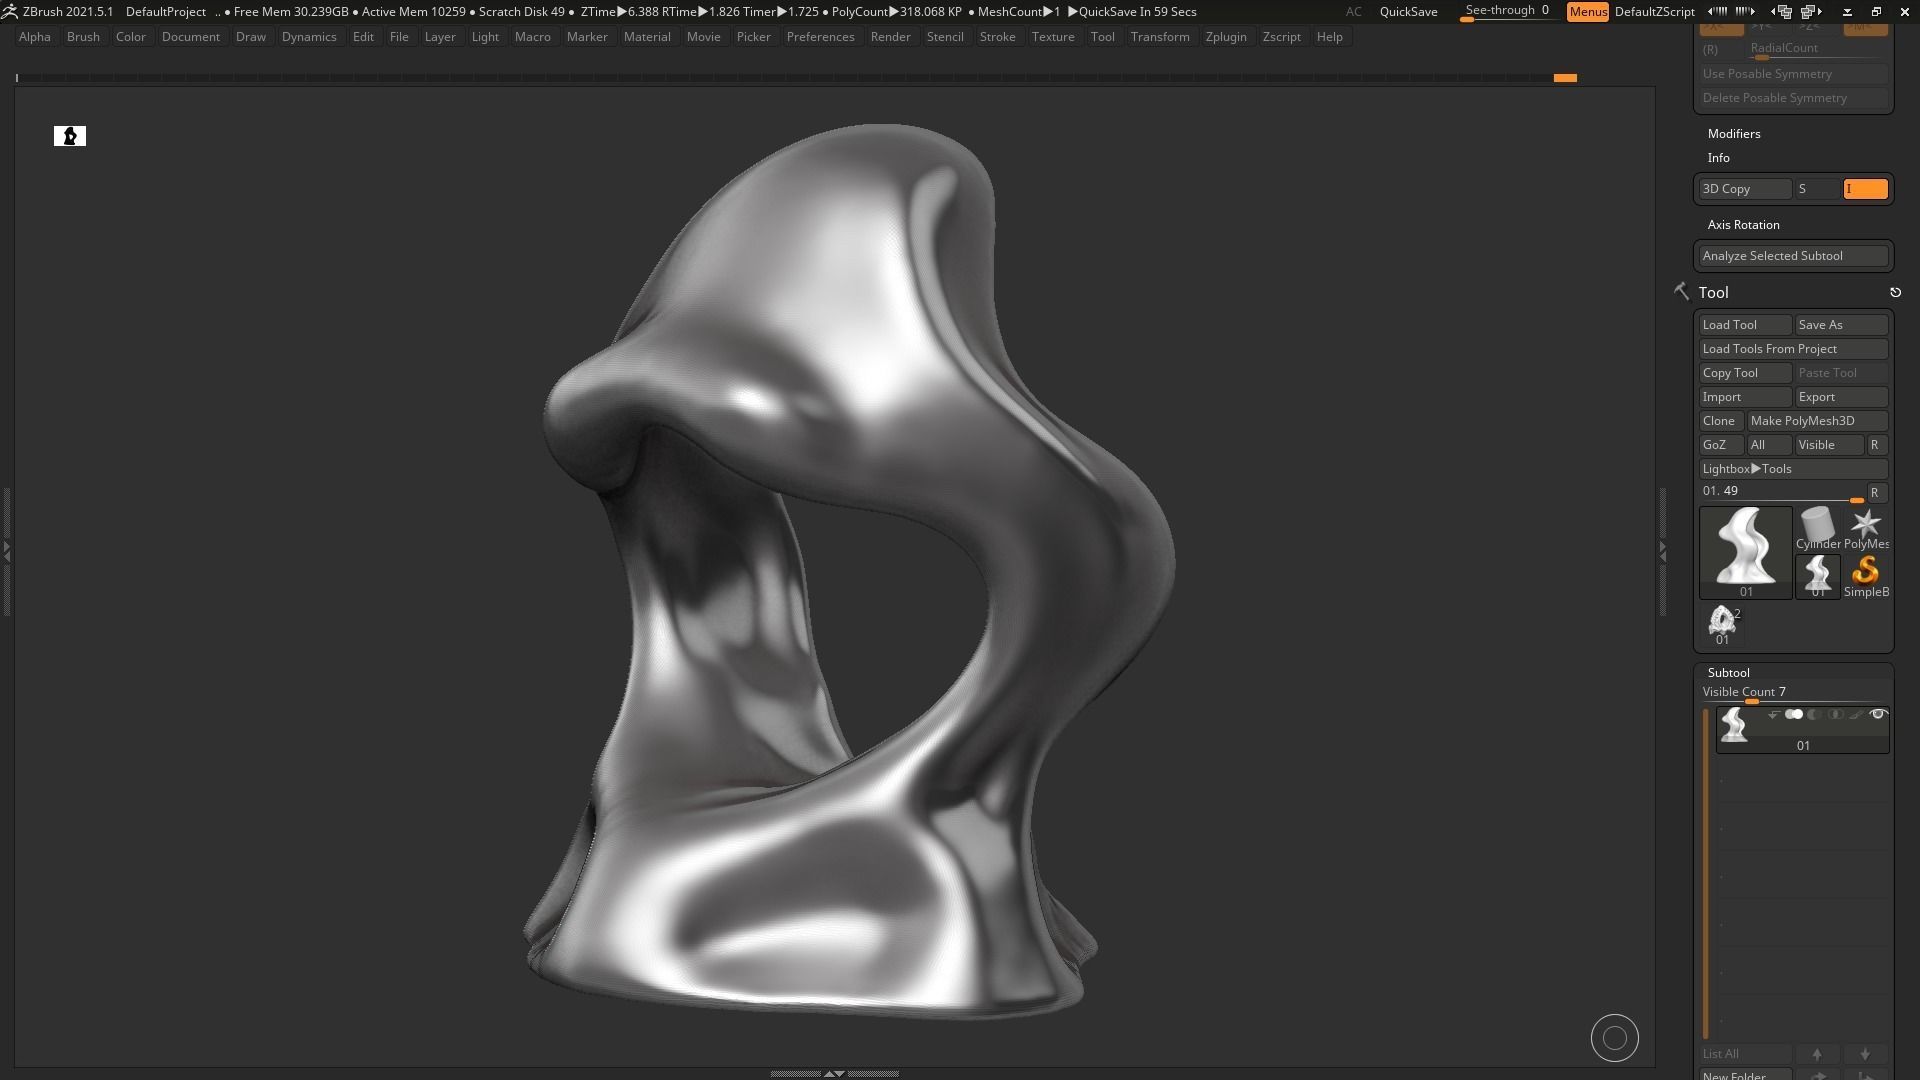1920x1080 pixels.
Task: Open the bottom shelf divider arrows
Action: coord(834,1073)
